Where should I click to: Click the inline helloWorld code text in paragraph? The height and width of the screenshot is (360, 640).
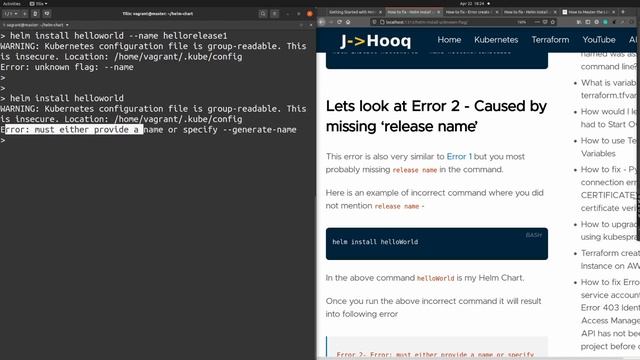point(435,278)
